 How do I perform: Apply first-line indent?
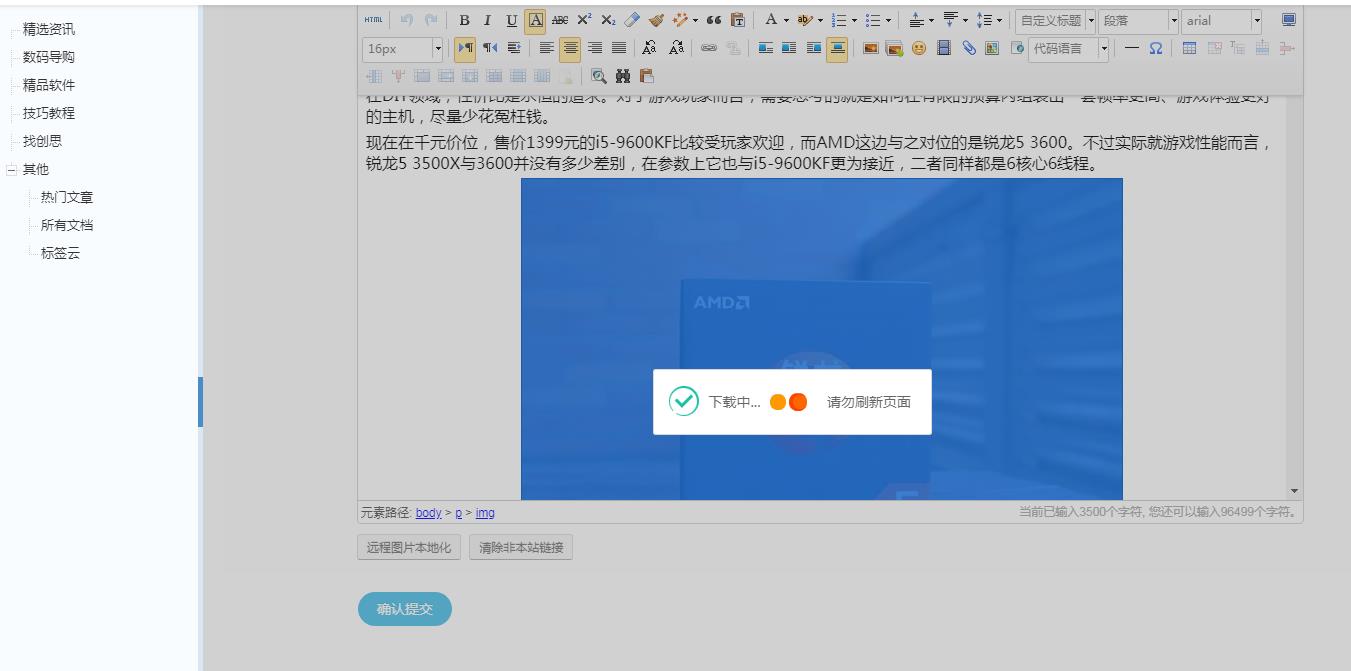click(514, 48)
